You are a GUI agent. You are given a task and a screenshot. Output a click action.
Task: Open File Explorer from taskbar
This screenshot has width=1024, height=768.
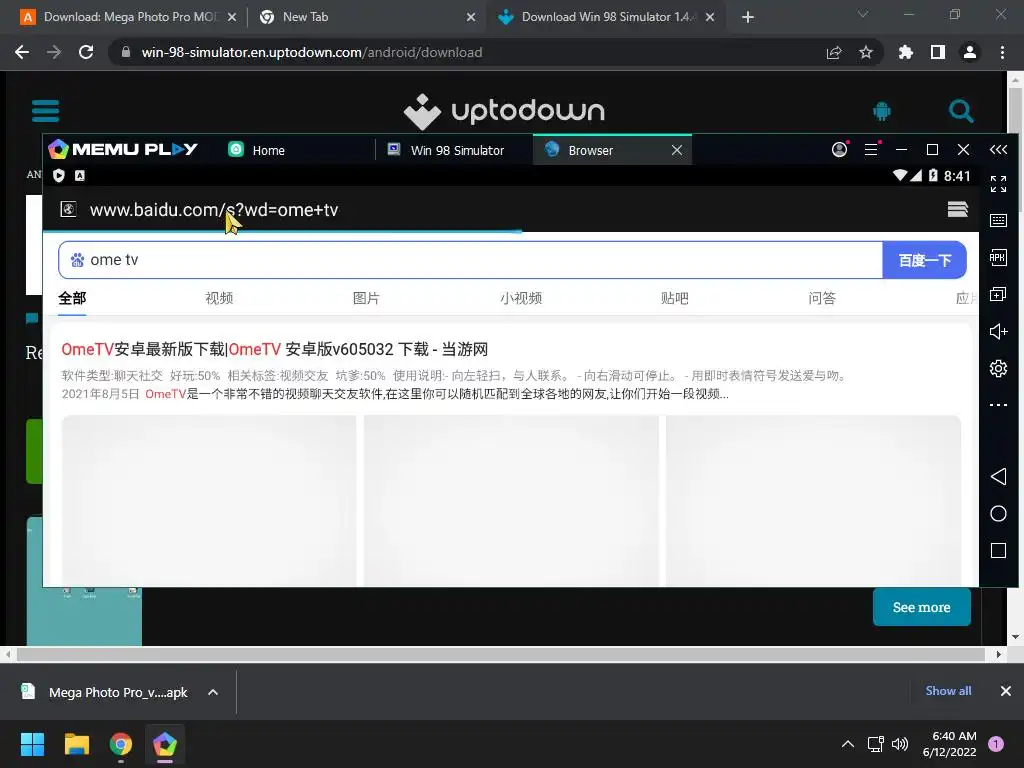point(76,744)
